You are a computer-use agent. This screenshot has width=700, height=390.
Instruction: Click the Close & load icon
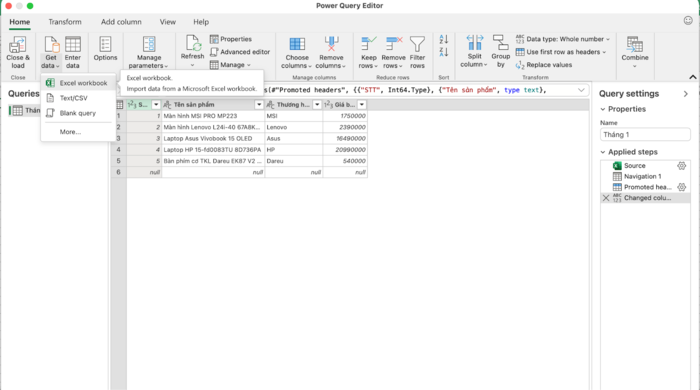18,45
